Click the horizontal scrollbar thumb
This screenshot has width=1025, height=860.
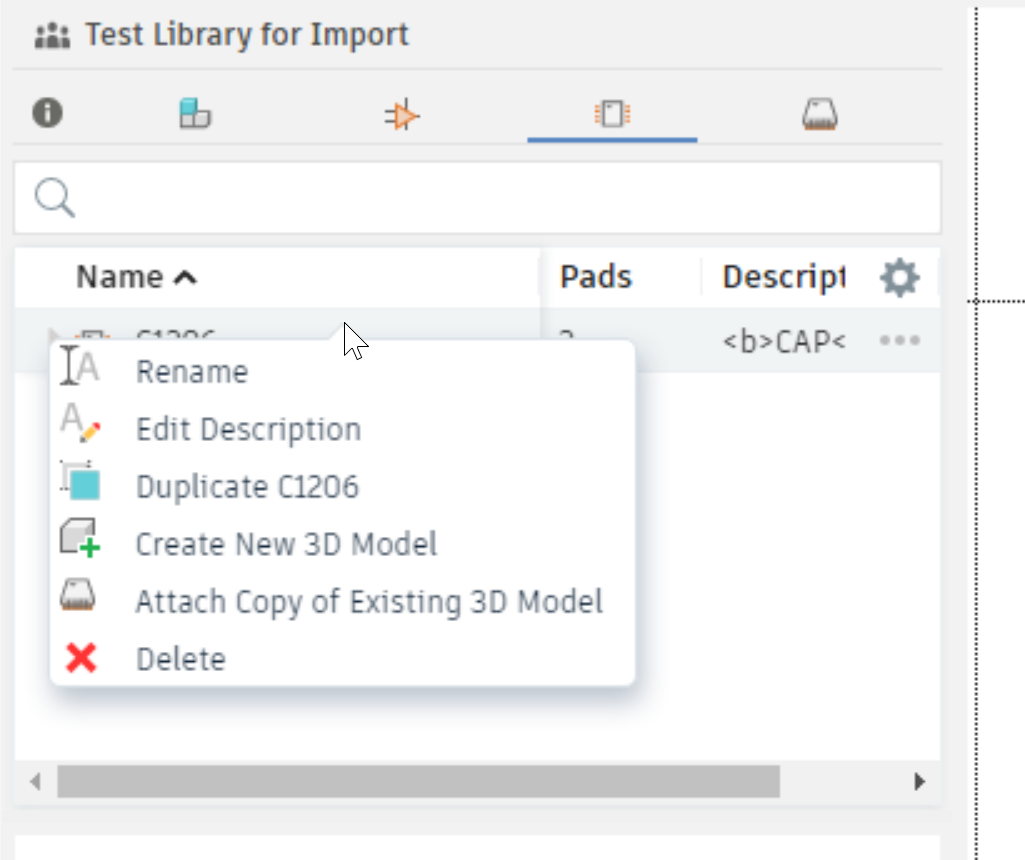click(418, 781)
